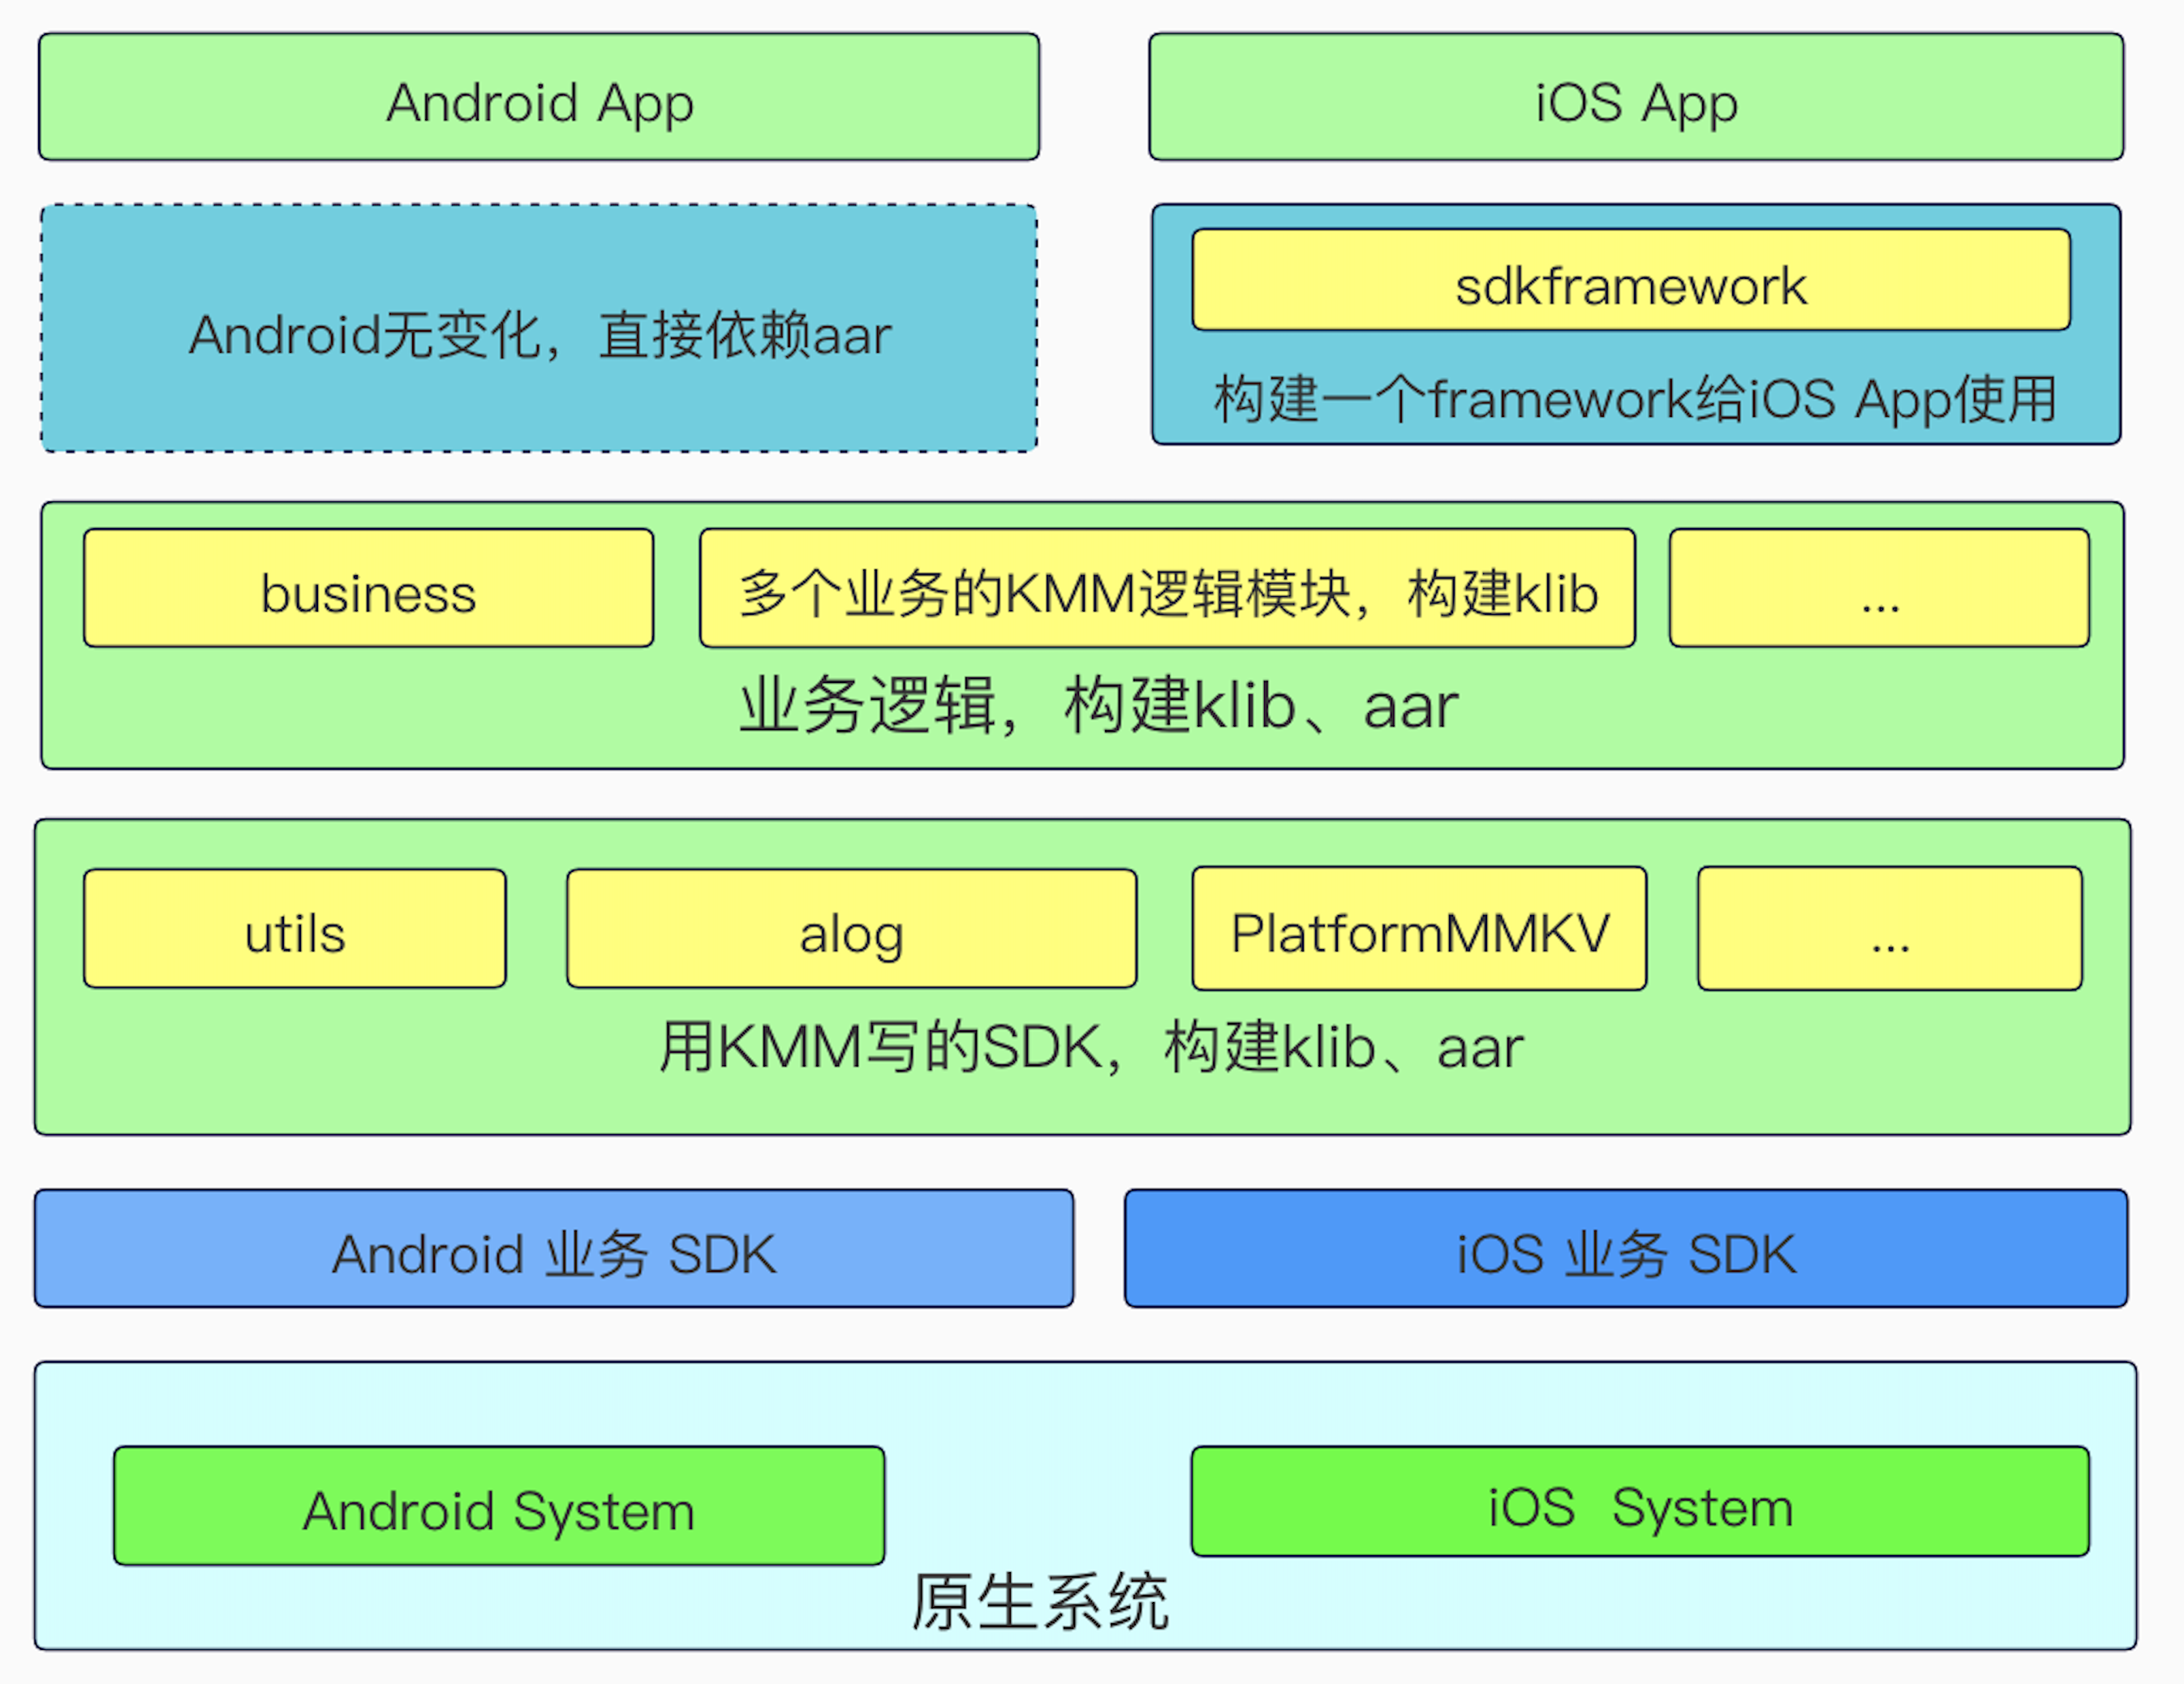The height and width of the screenshot is (1684, 2184).
Task: Select the 用KMM写的SDK label text
Action: 1090,1047
